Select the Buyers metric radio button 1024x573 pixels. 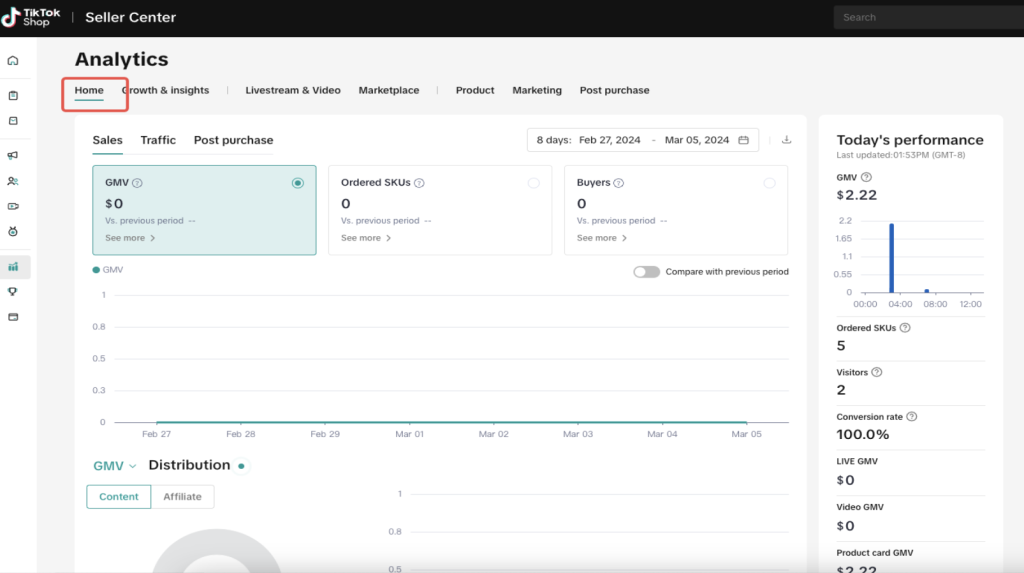[769, 183]
